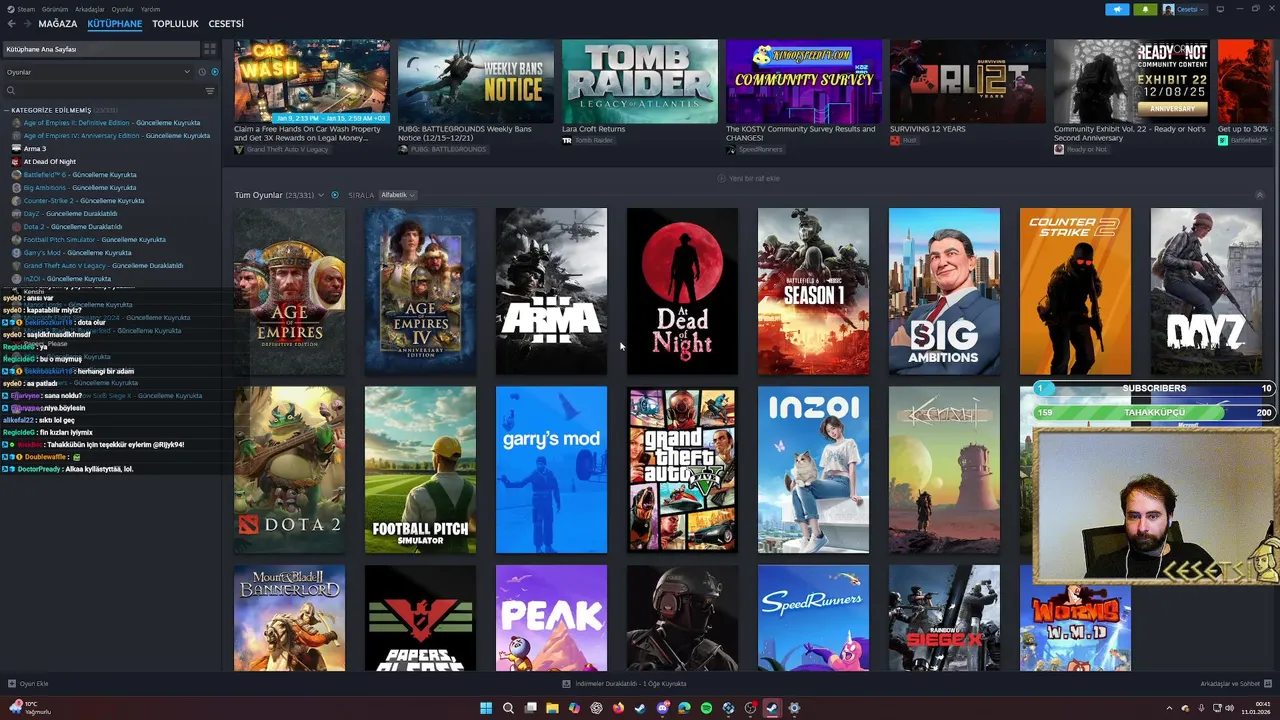Open At Dead of Night cover
The image size is (1280, 720).
tap(682, 291)
